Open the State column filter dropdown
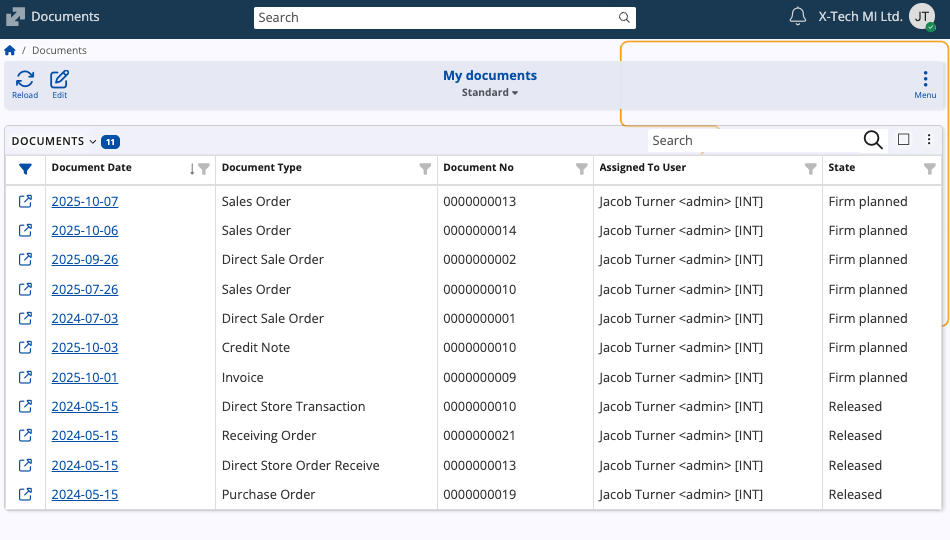 click(930, 169)
